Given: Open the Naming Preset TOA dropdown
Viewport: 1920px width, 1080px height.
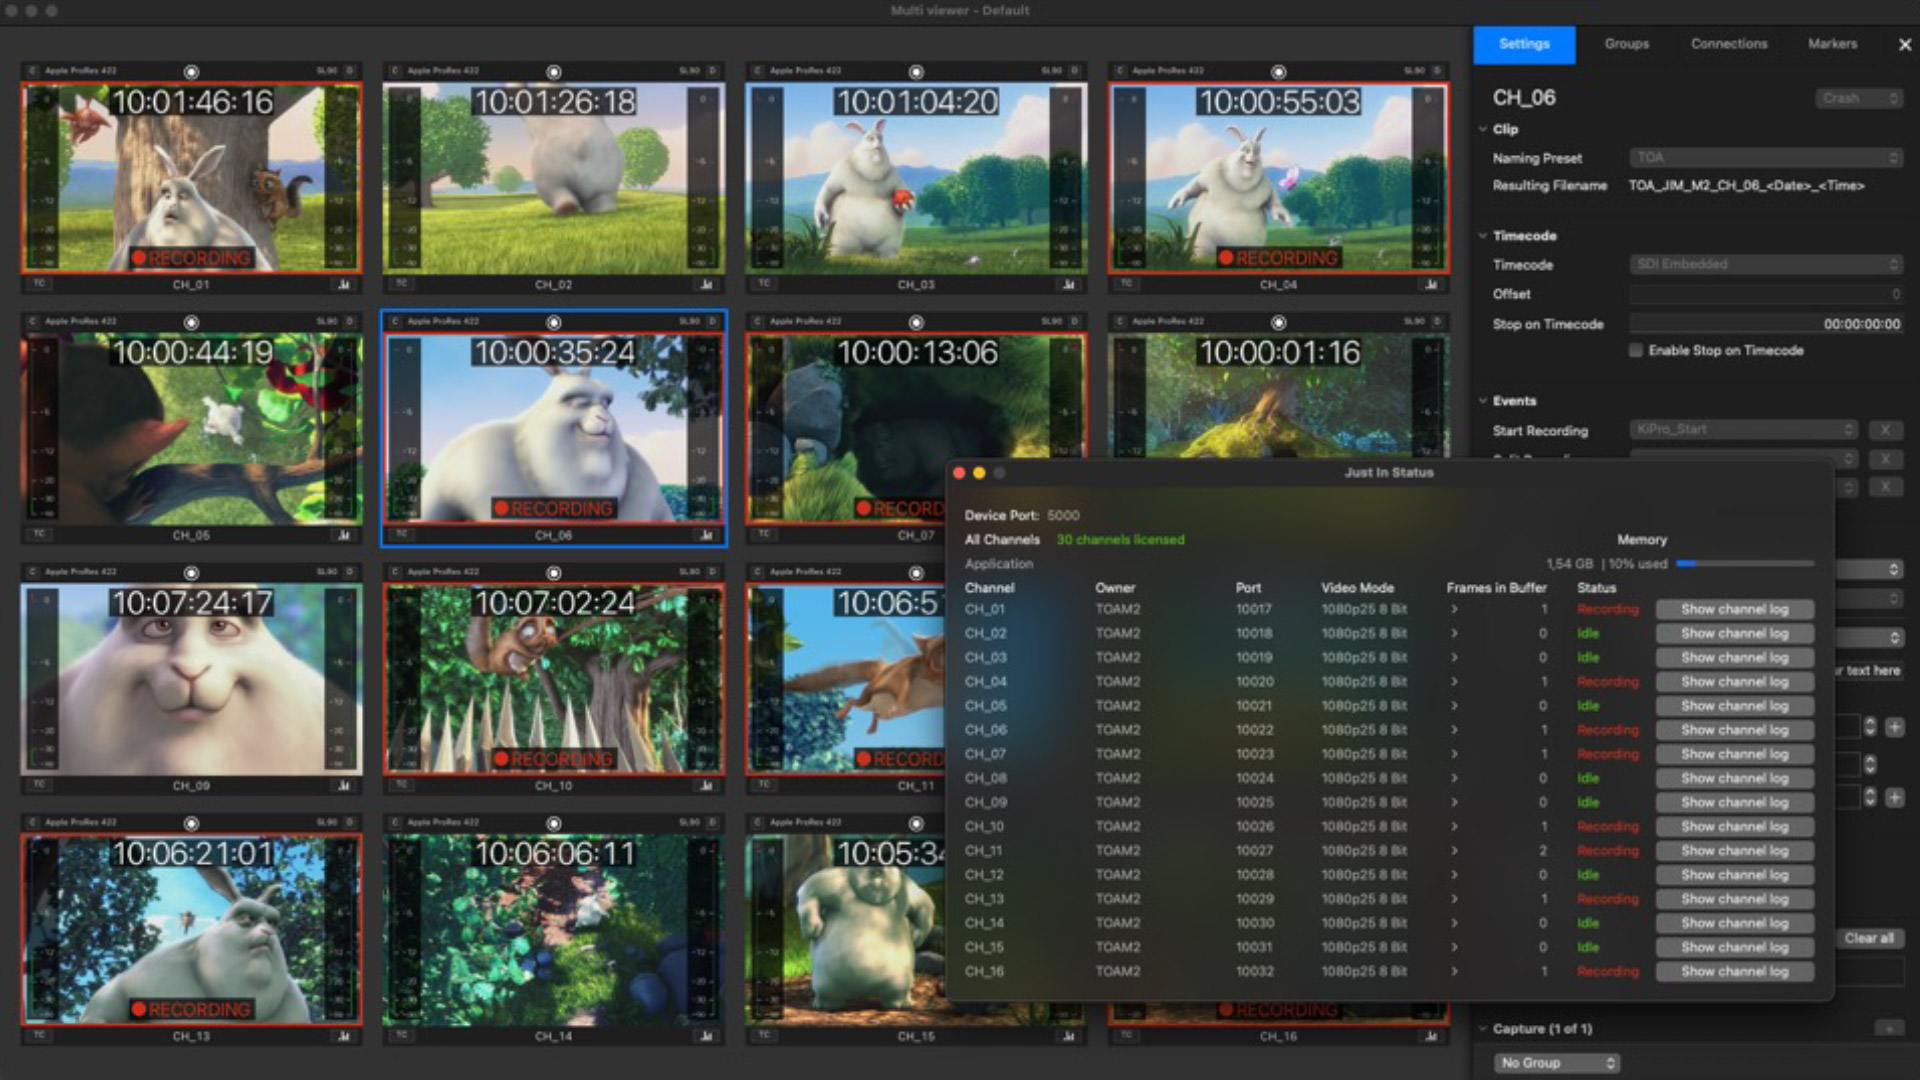Looking at the screenshot, I should 1765,158.
